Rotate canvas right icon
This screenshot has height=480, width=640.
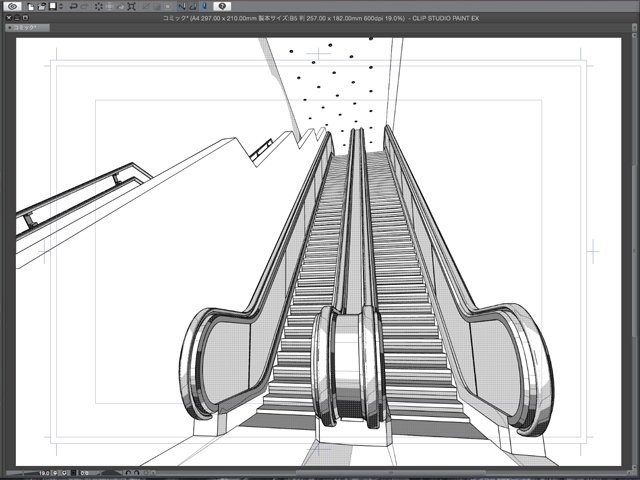136,473
